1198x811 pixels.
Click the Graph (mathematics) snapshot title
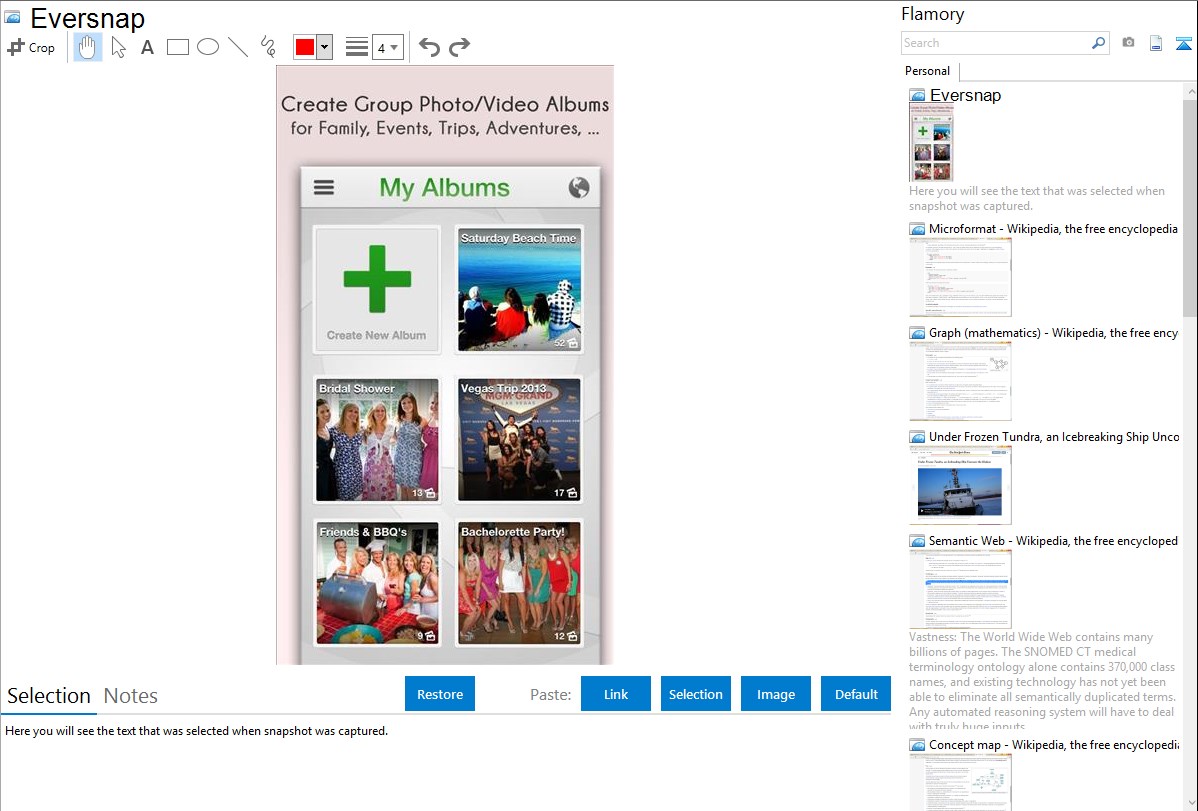coord(1053,333)
